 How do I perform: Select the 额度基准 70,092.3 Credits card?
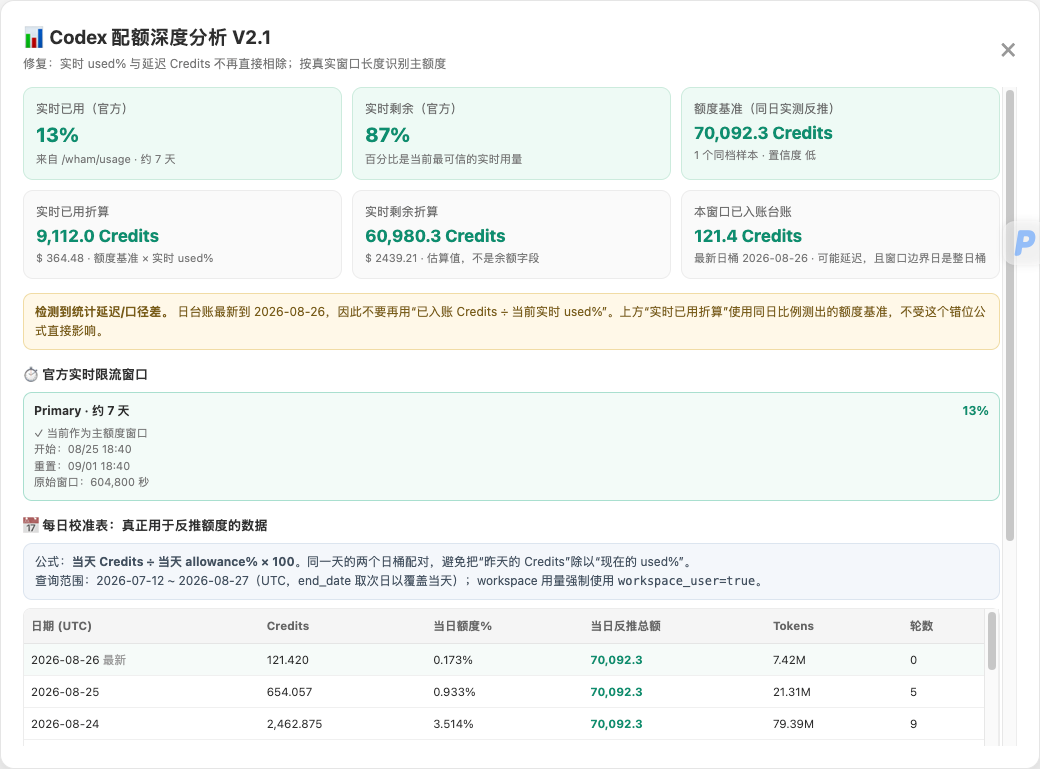pyautogui.click(x=840, y=133)
